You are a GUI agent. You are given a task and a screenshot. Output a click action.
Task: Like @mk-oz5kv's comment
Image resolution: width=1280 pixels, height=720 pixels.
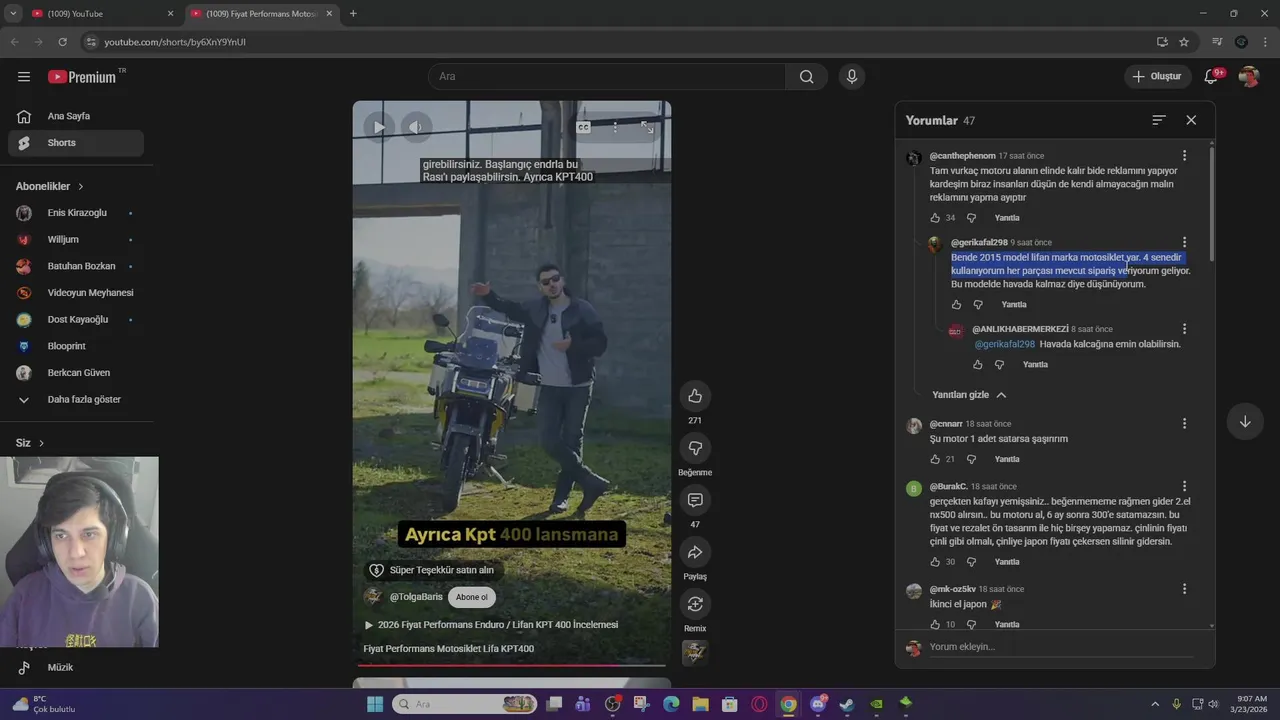tap(935, 624)
